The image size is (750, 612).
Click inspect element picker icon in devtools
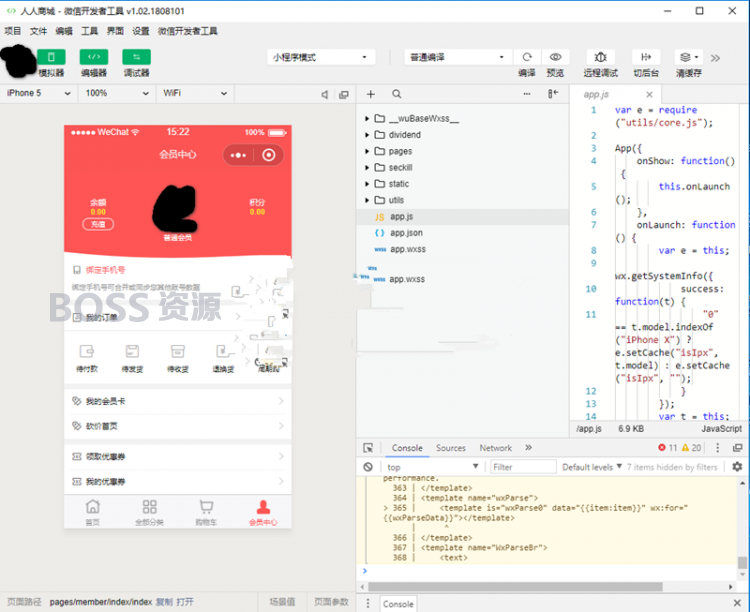(368, 448)
